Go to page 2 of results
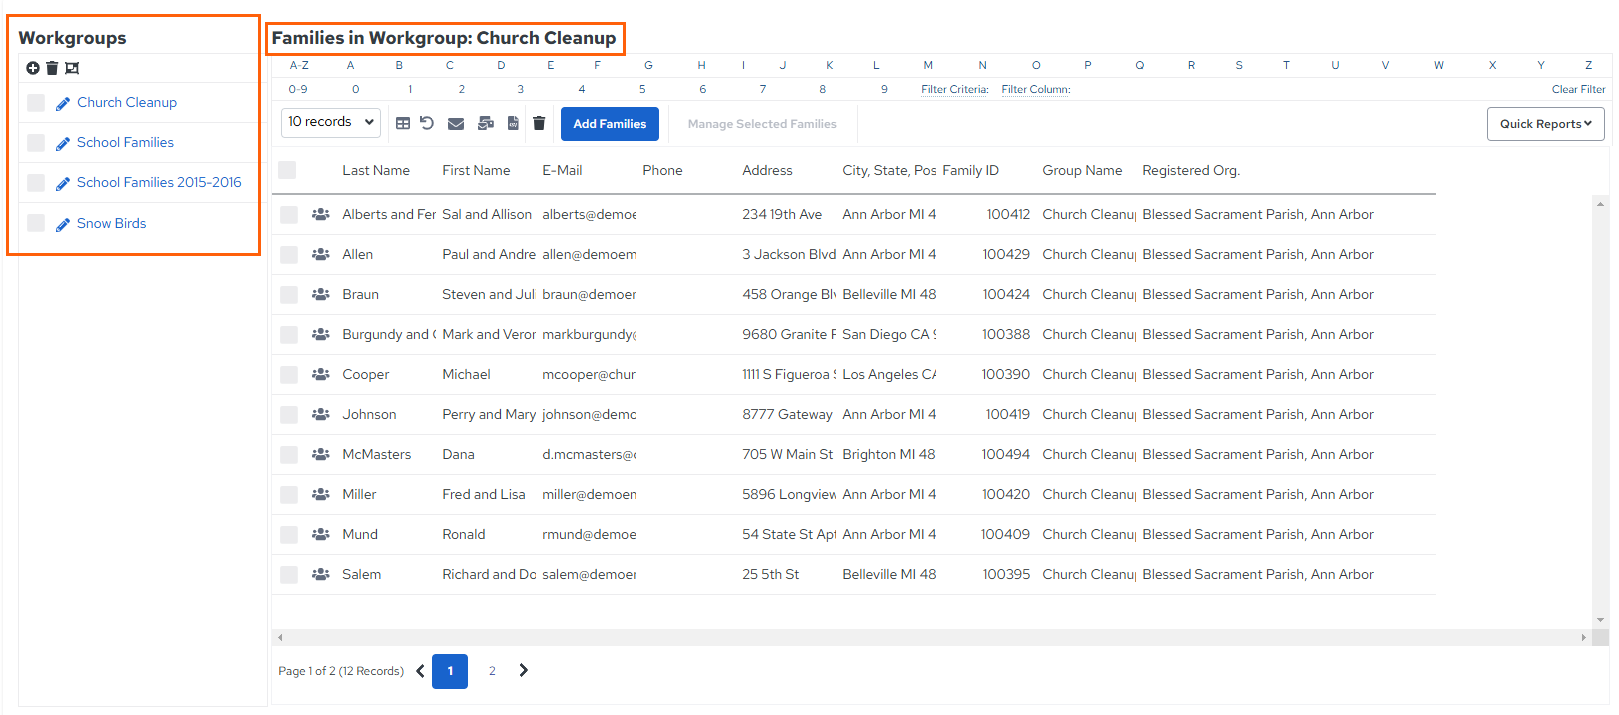The height and width of the screenshot is (715, 1619). pyautogui.click(x=492, y=671)
